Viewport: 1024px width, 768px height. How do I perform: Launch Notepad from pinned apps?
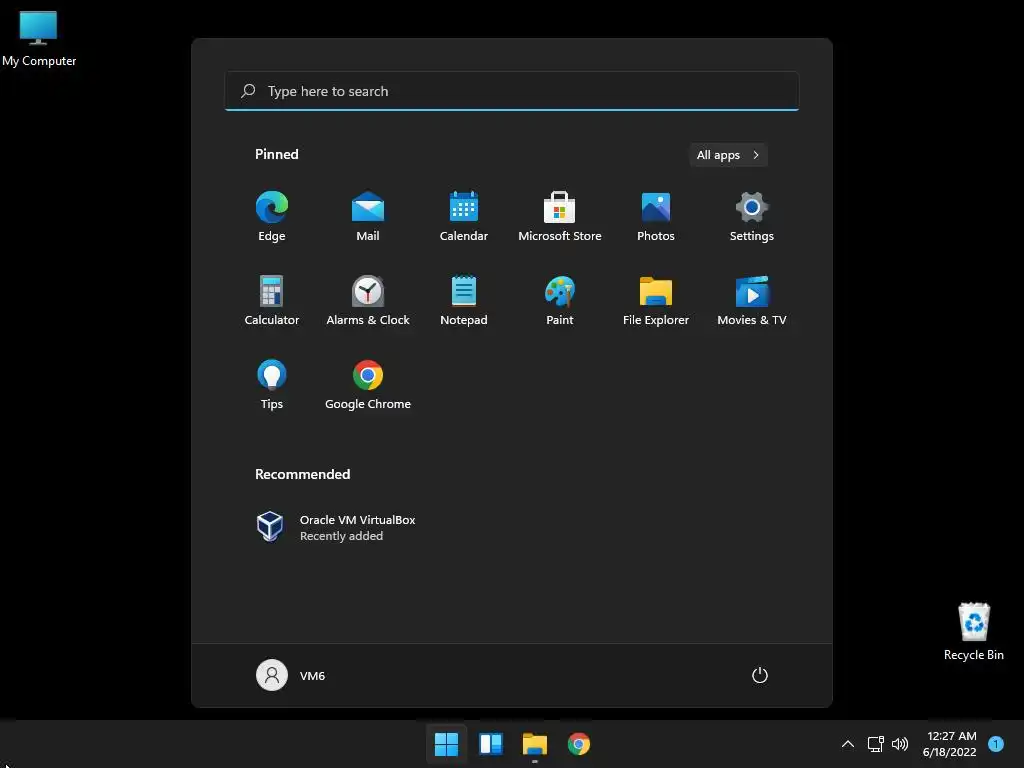click(464, 300)
